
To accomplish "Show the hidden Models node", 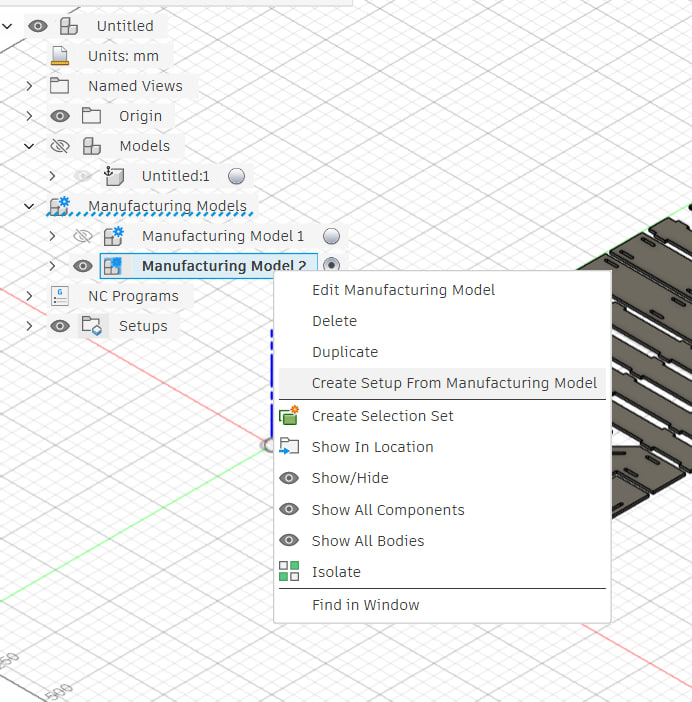I will pyautogui.click(x=60, y=146).
